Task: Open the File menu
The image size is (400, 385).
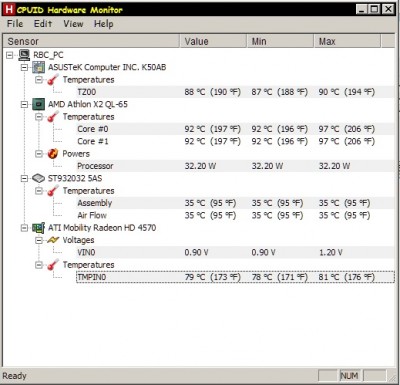Action: 15,24
